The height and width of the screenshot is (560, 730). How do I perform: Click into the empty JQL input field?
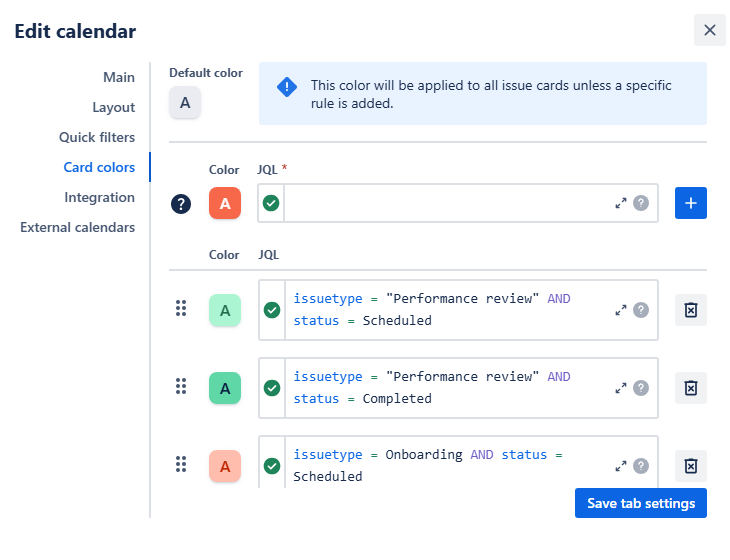445,203
